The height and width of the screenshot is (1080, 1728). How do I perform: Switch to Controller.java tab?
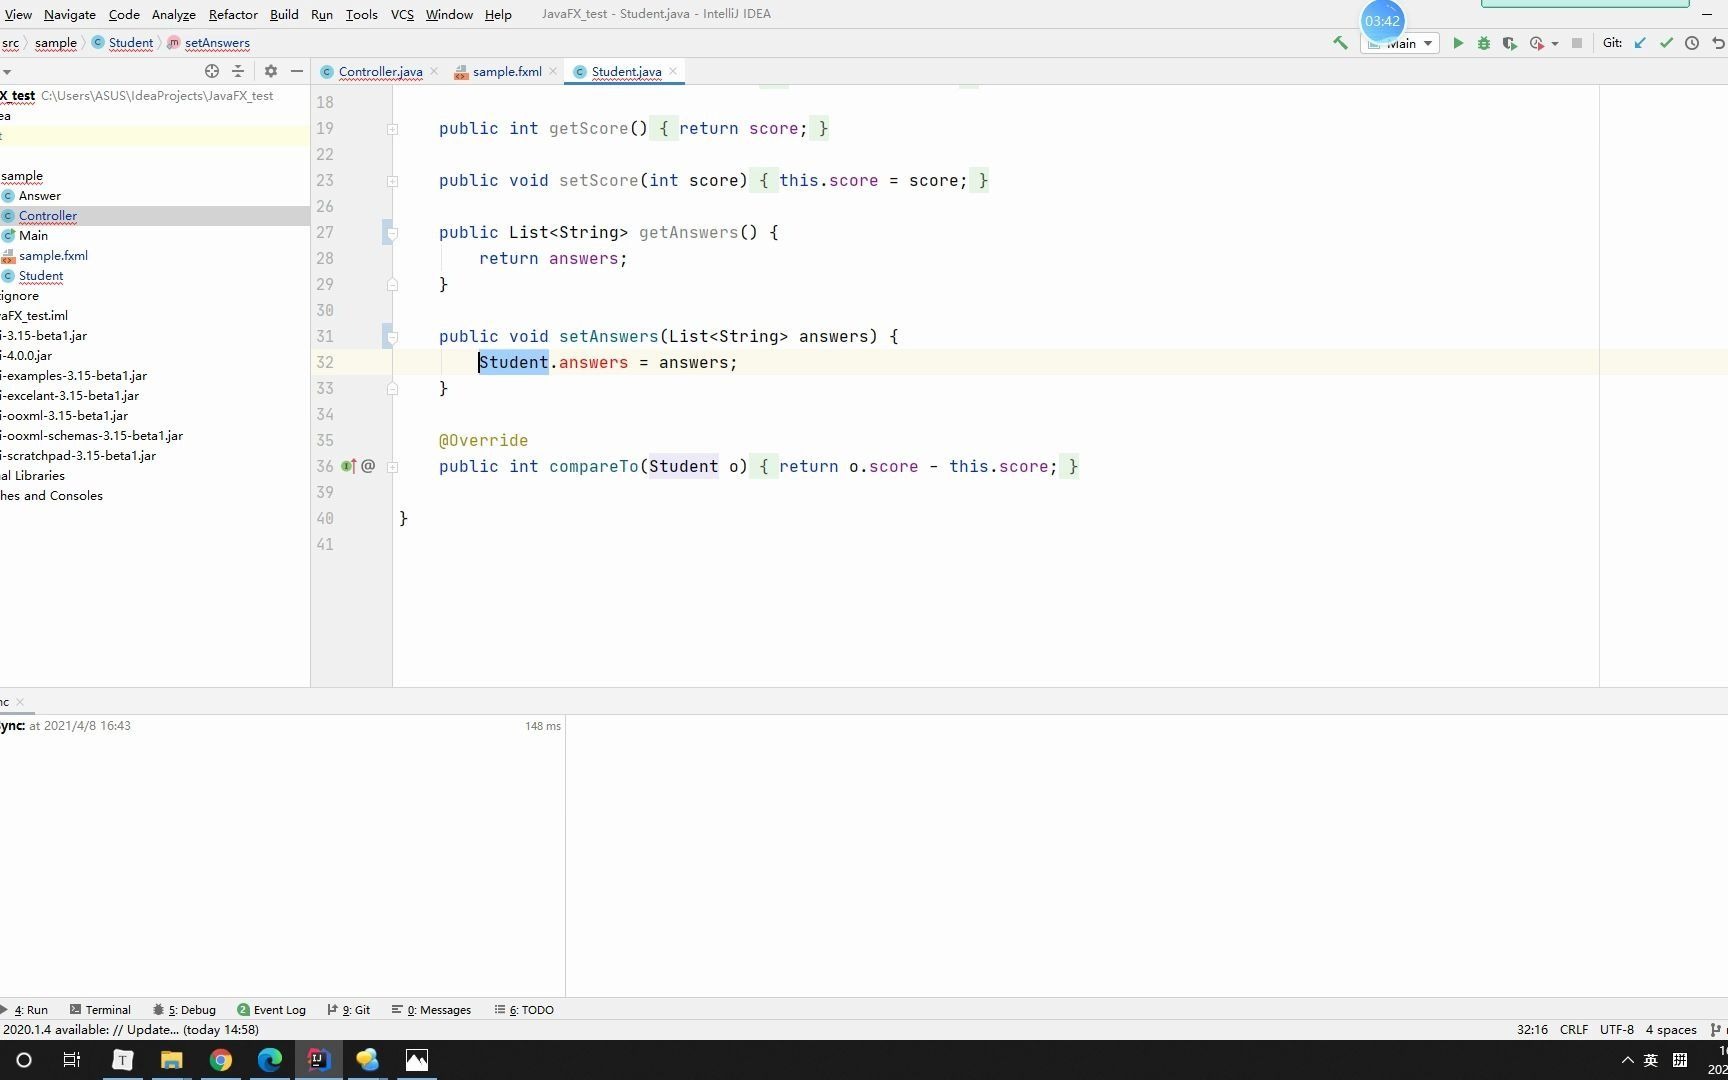380,72
